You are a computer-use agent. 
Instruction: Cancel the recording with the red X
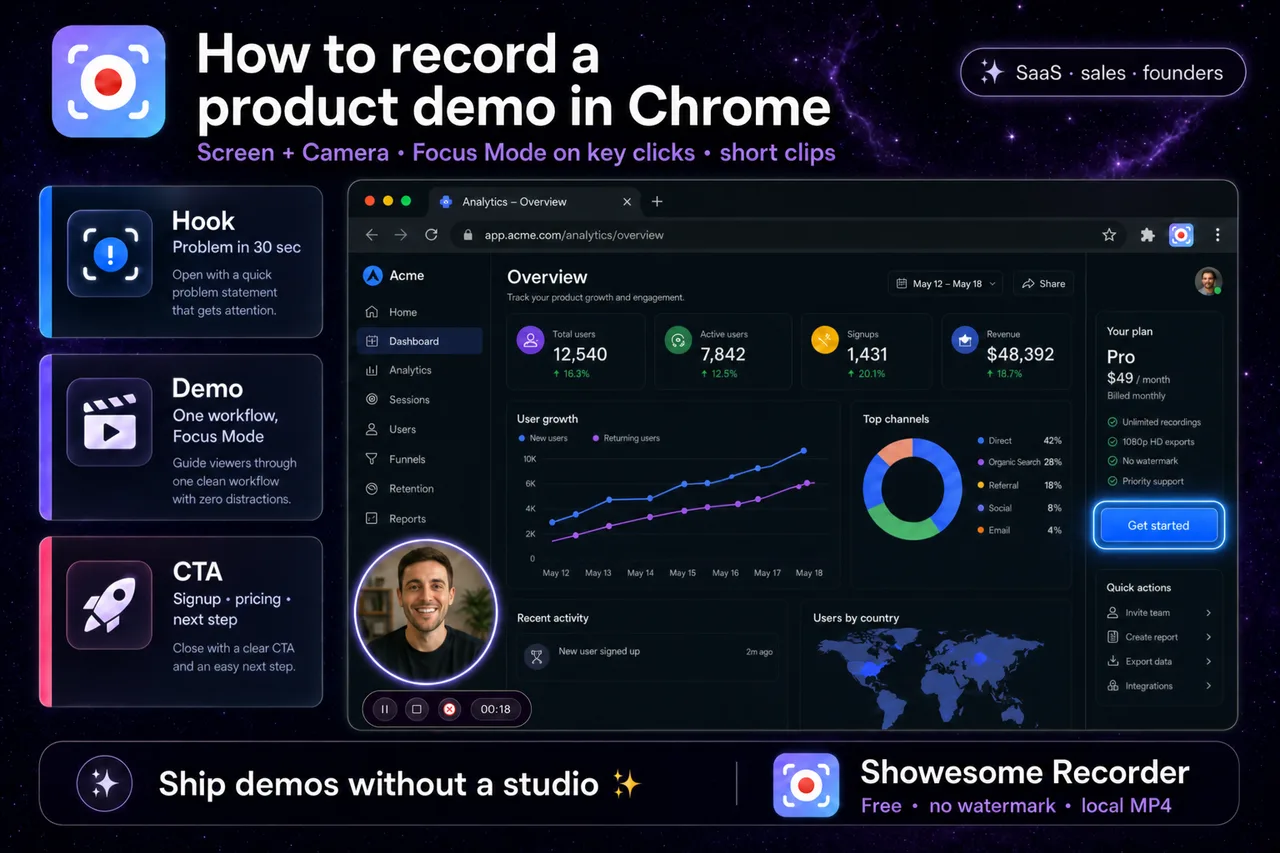point(450,709)
